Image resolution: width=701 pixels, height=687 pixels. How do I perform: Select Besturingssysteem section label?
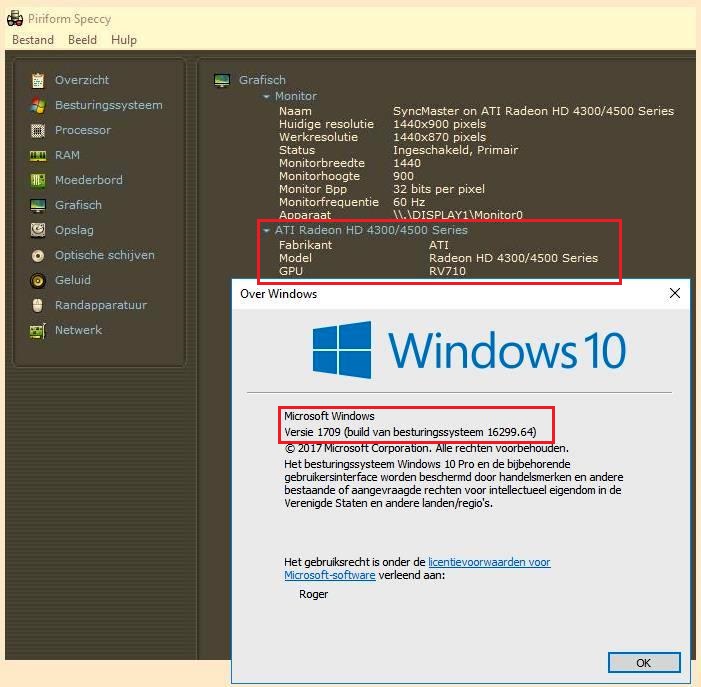109,105
